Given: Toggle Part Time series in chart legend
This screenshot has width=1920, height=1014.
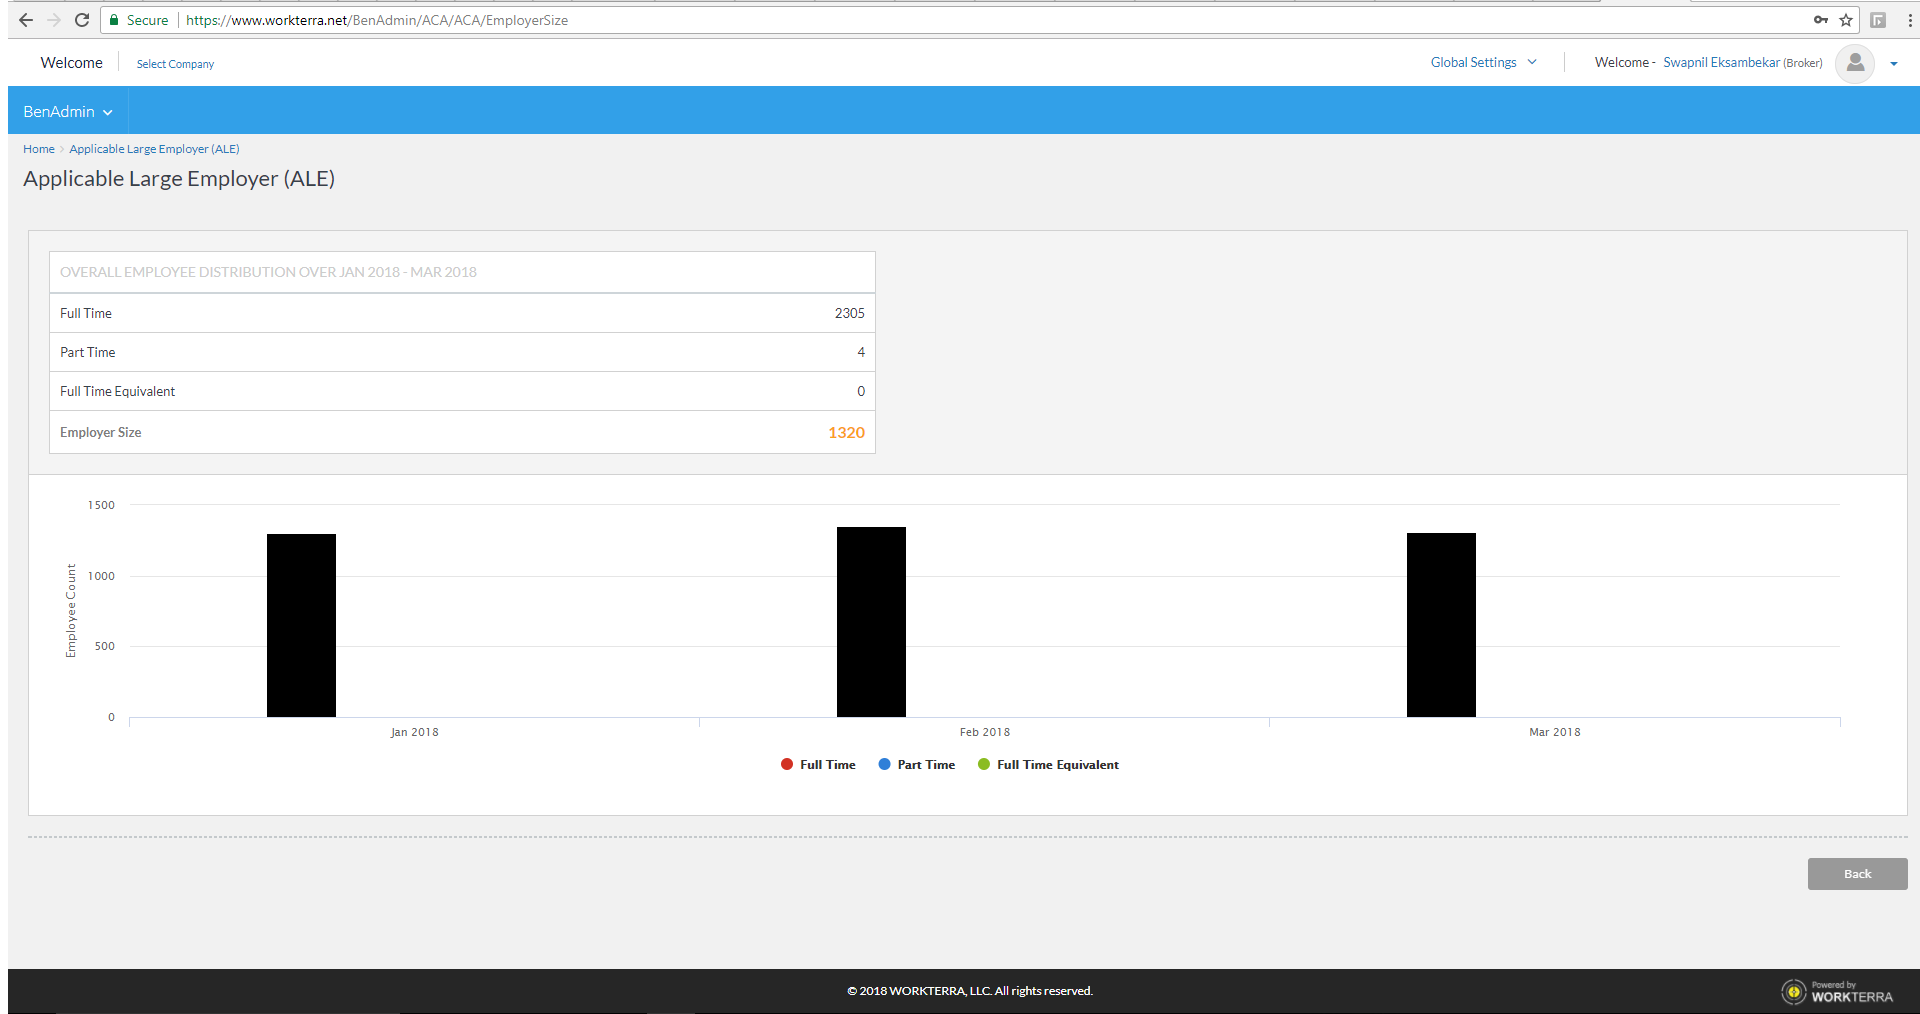Looking at the screenshot, I should (917, 765).
